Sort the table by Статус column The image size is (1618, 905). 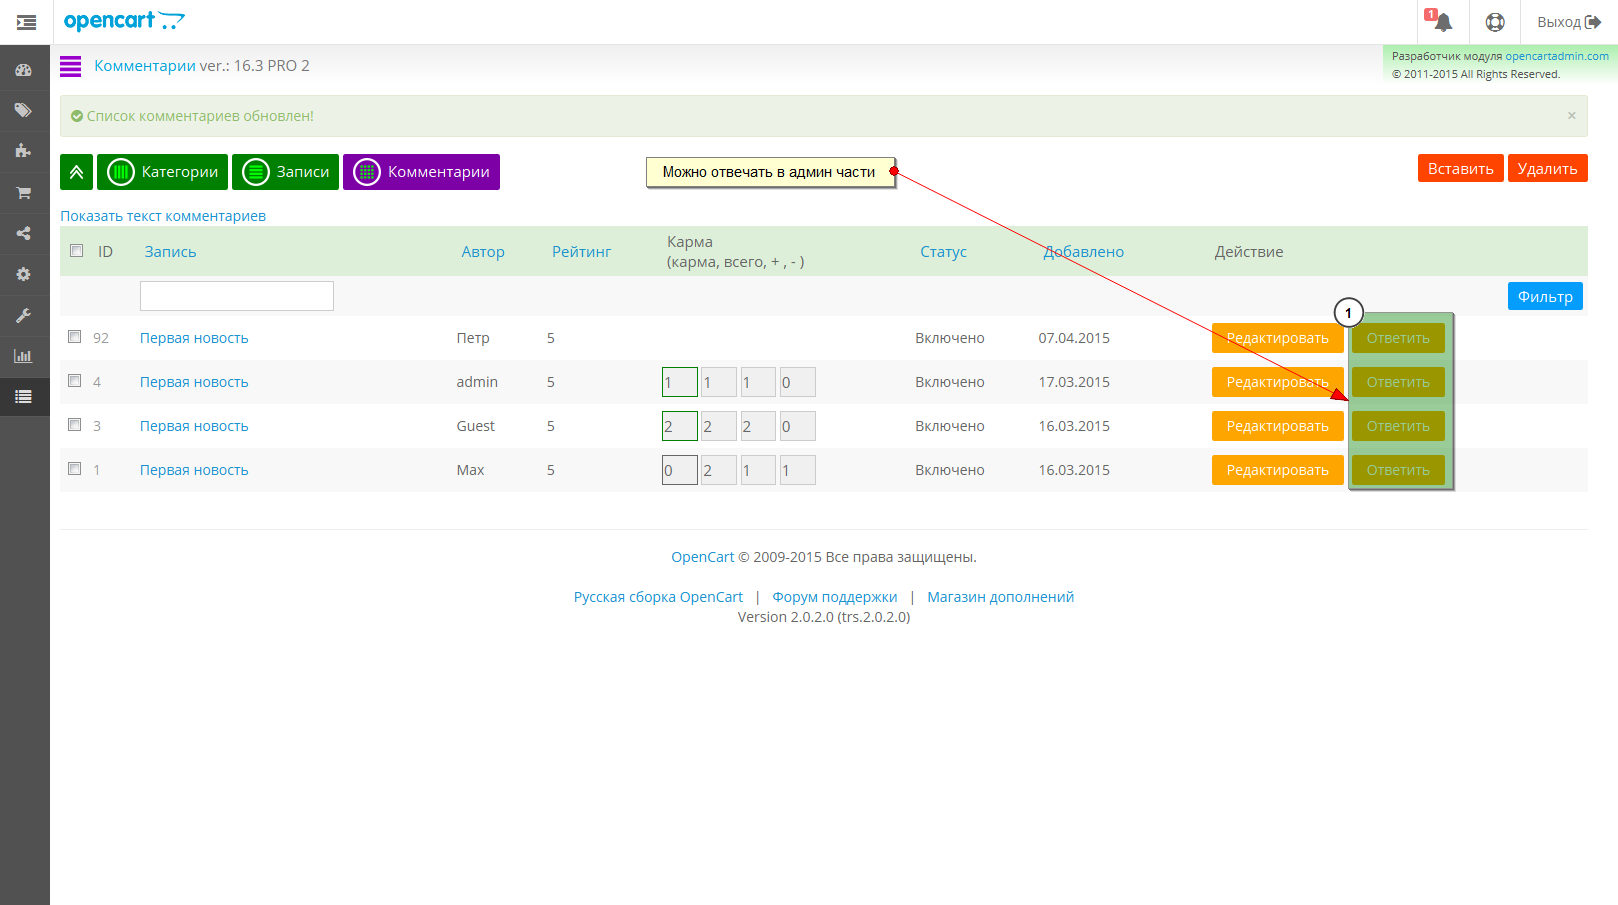pos(943,252)
